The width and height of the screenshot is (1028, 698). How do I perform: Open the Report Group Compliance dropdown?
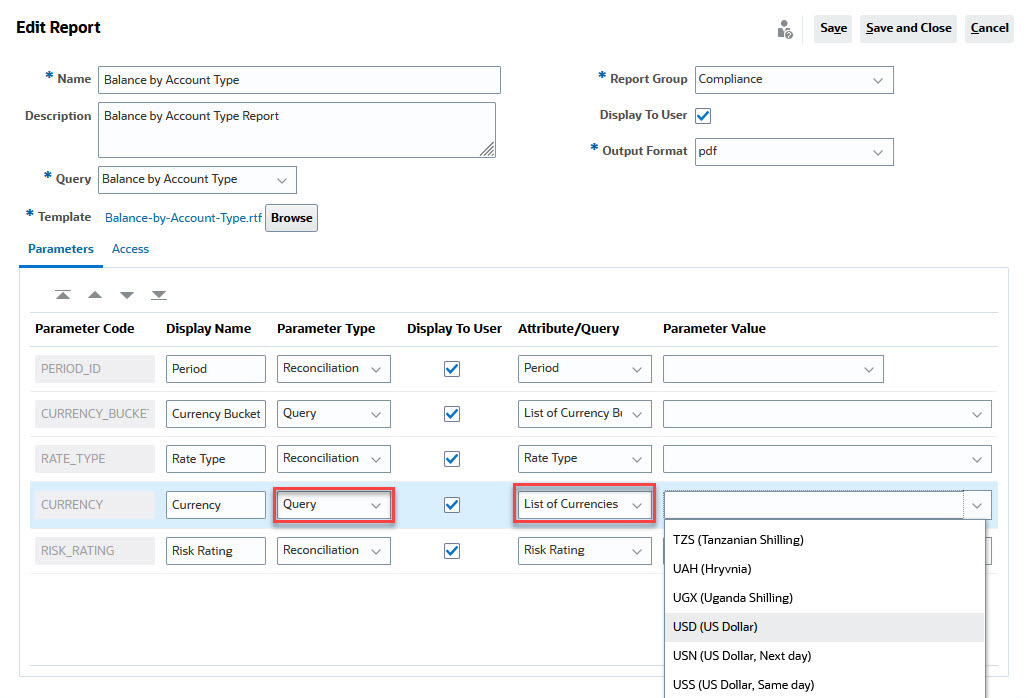pos(794,80)
